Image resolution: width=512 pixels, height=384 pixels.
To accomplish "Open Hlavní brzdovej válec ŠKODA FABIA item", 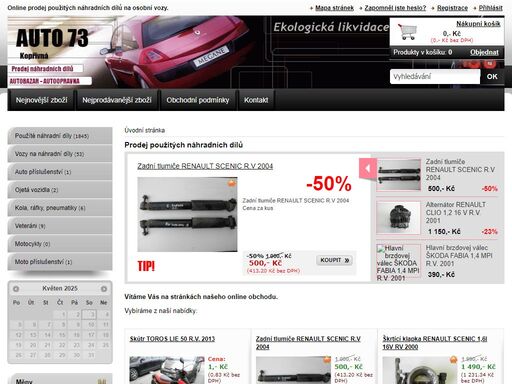I will coord(459,256).
